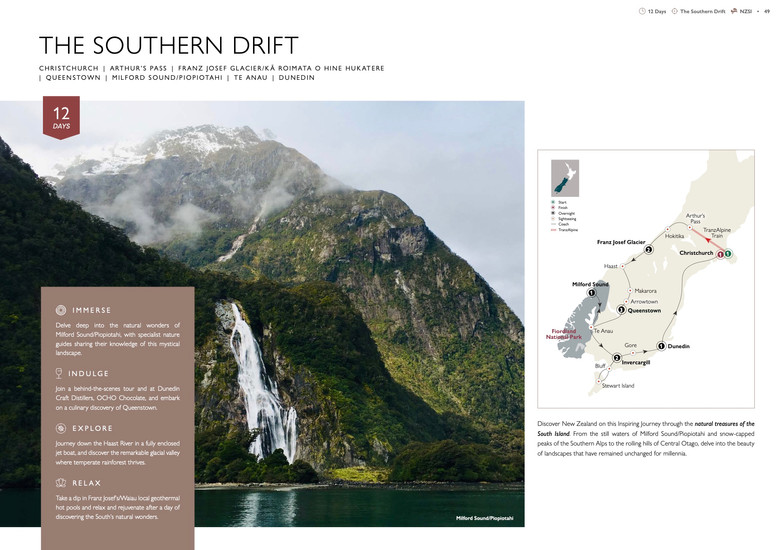778x550 pixels.
Task: Click the 'IMMERSE' heading
Action: point(92,310)
